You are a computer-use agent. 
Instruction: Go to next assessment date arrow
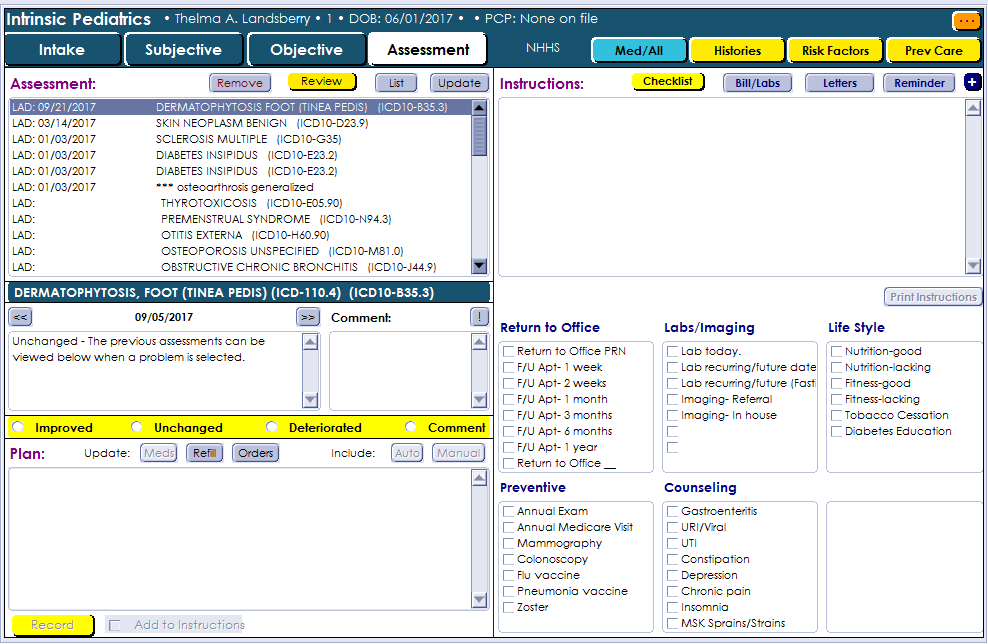coord(308,317)
